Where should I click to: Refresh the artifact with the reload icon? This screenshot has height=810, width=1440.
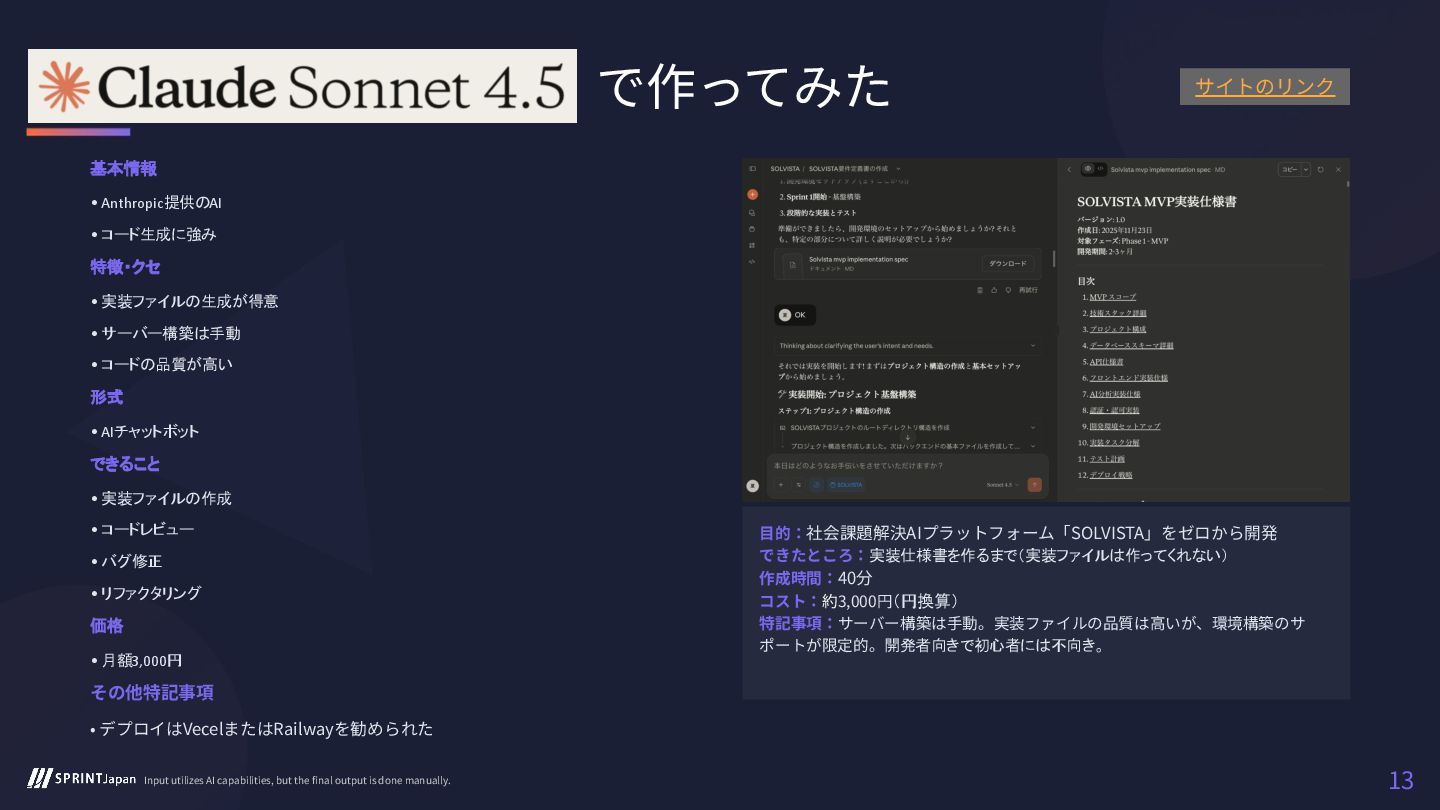1320,170
